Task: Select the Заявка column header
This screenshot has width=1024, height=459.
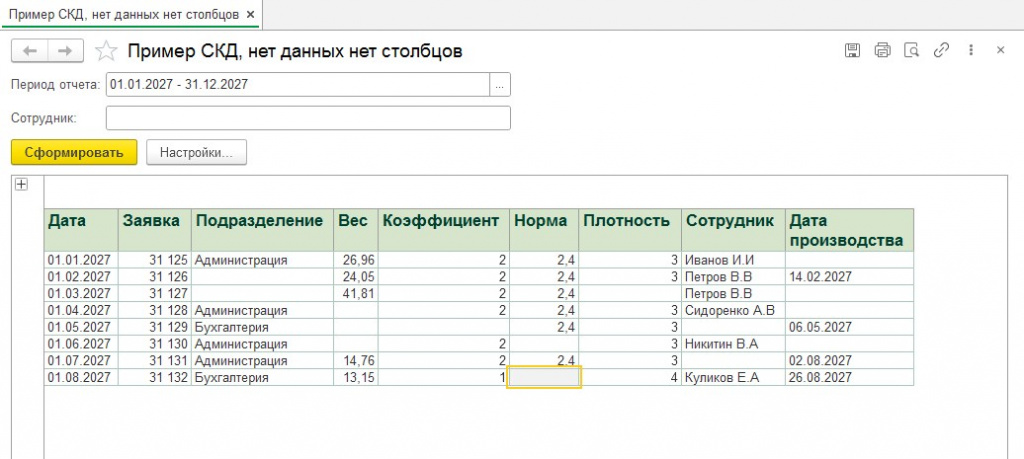Action: [x=155, y=230]
